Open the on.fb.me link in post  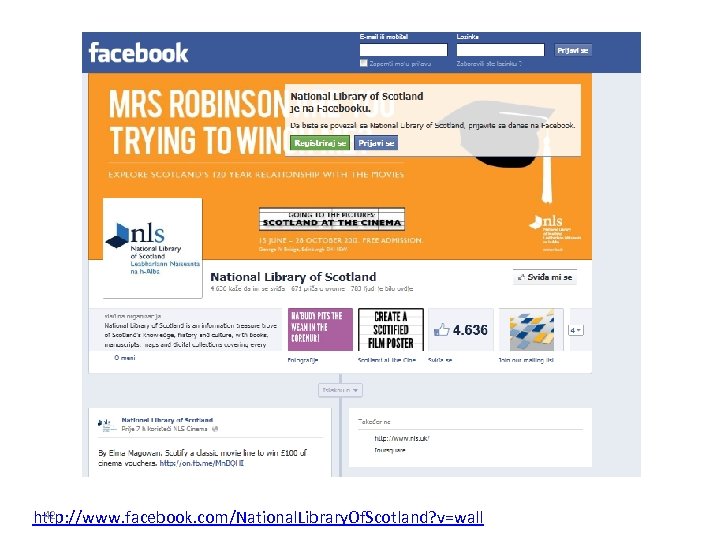[x=202, y=463]
